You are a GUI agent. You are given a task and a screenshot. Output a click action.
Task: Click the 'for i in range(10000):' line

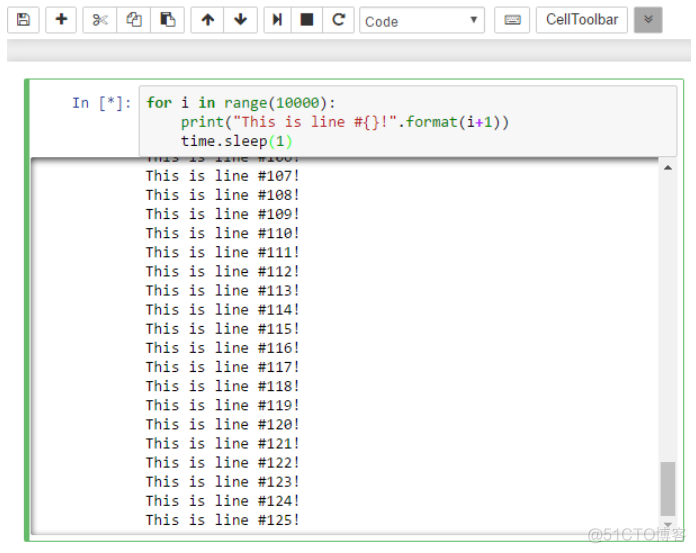pyautogui.click(x=241, y=103)
